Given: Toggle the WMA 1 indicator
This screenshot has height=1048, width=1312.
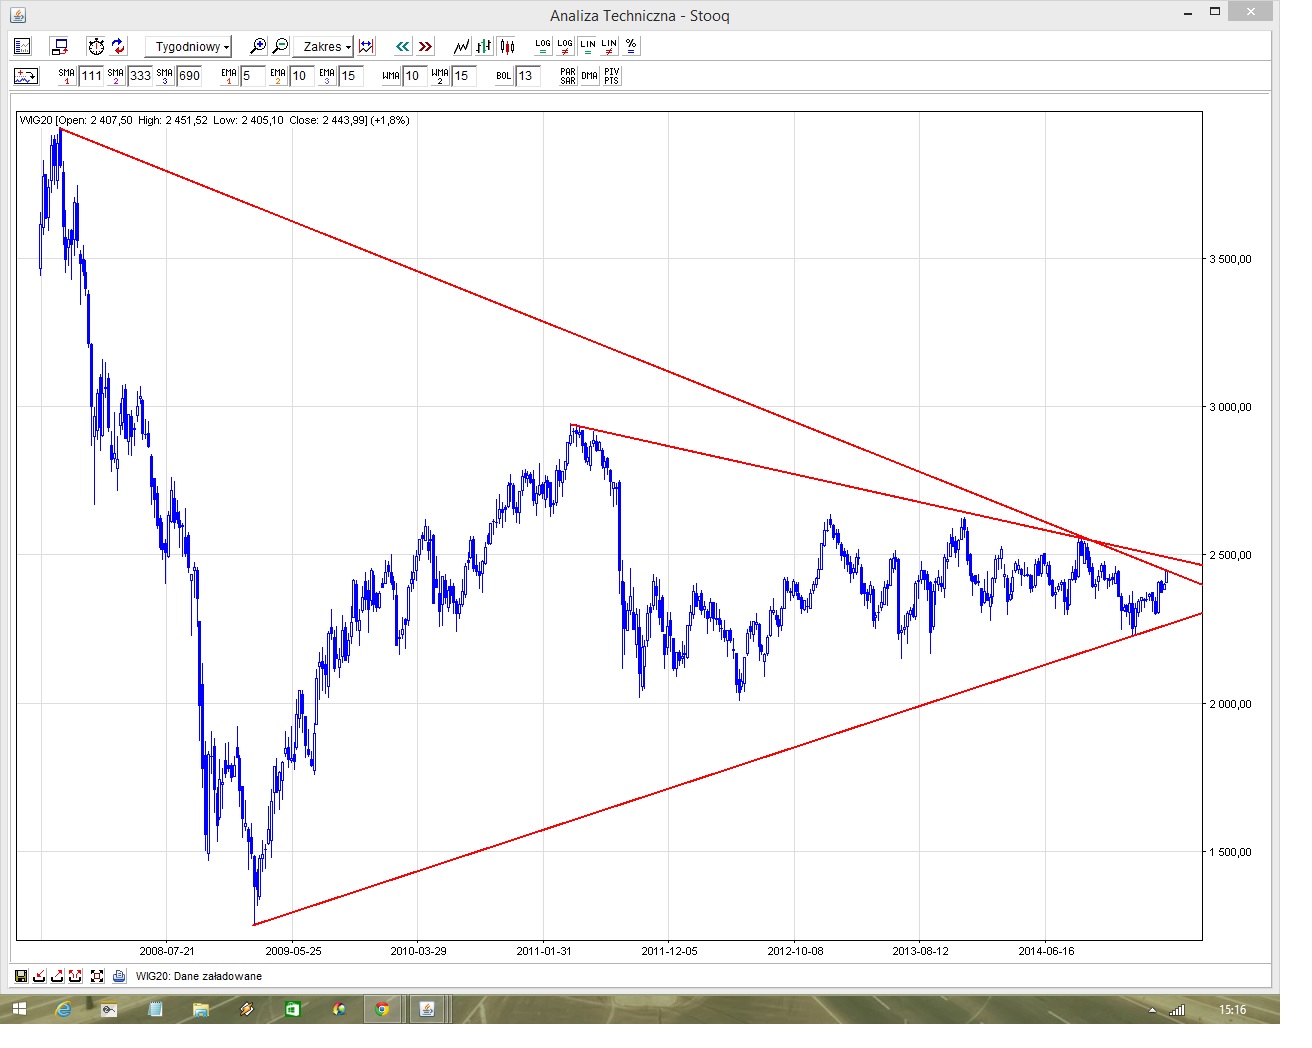Looking at the screenshot, I should (x=391, y=76).
